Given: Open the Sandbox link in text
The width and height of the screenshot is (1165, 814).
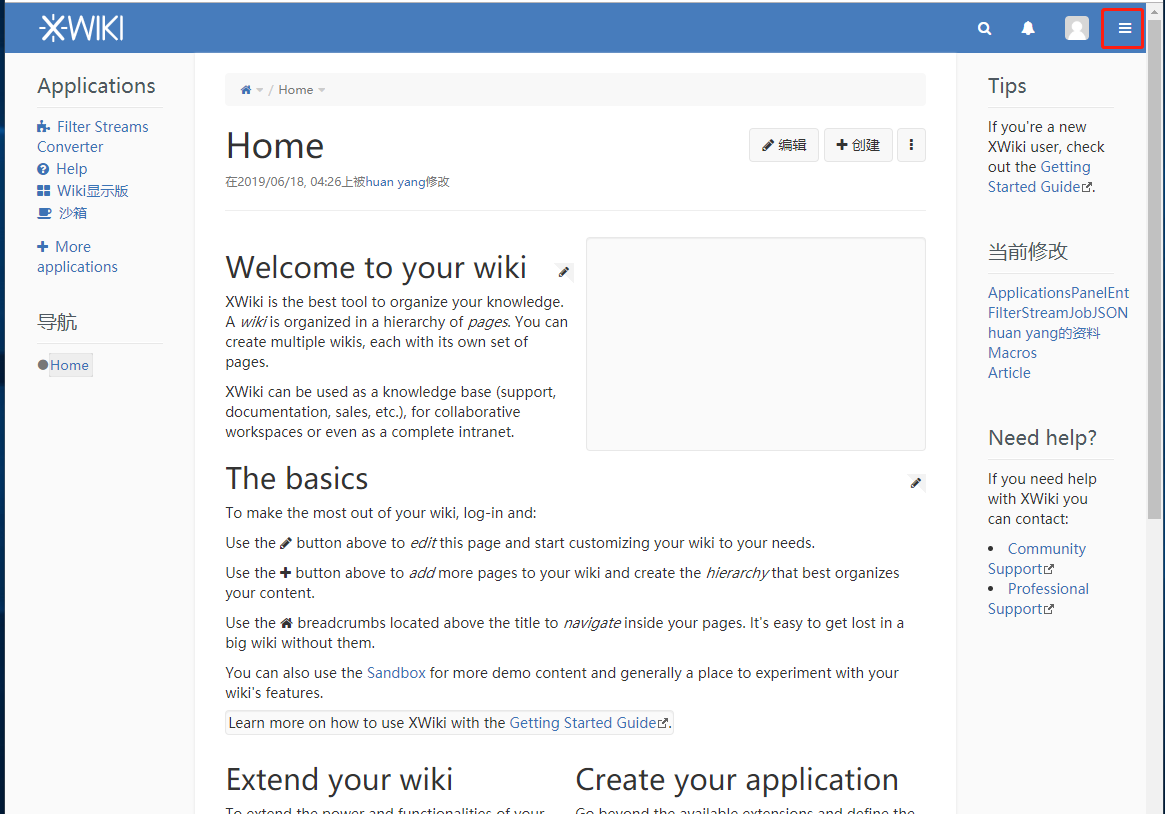Looking at the screenshot, I should tap(396, 673).
